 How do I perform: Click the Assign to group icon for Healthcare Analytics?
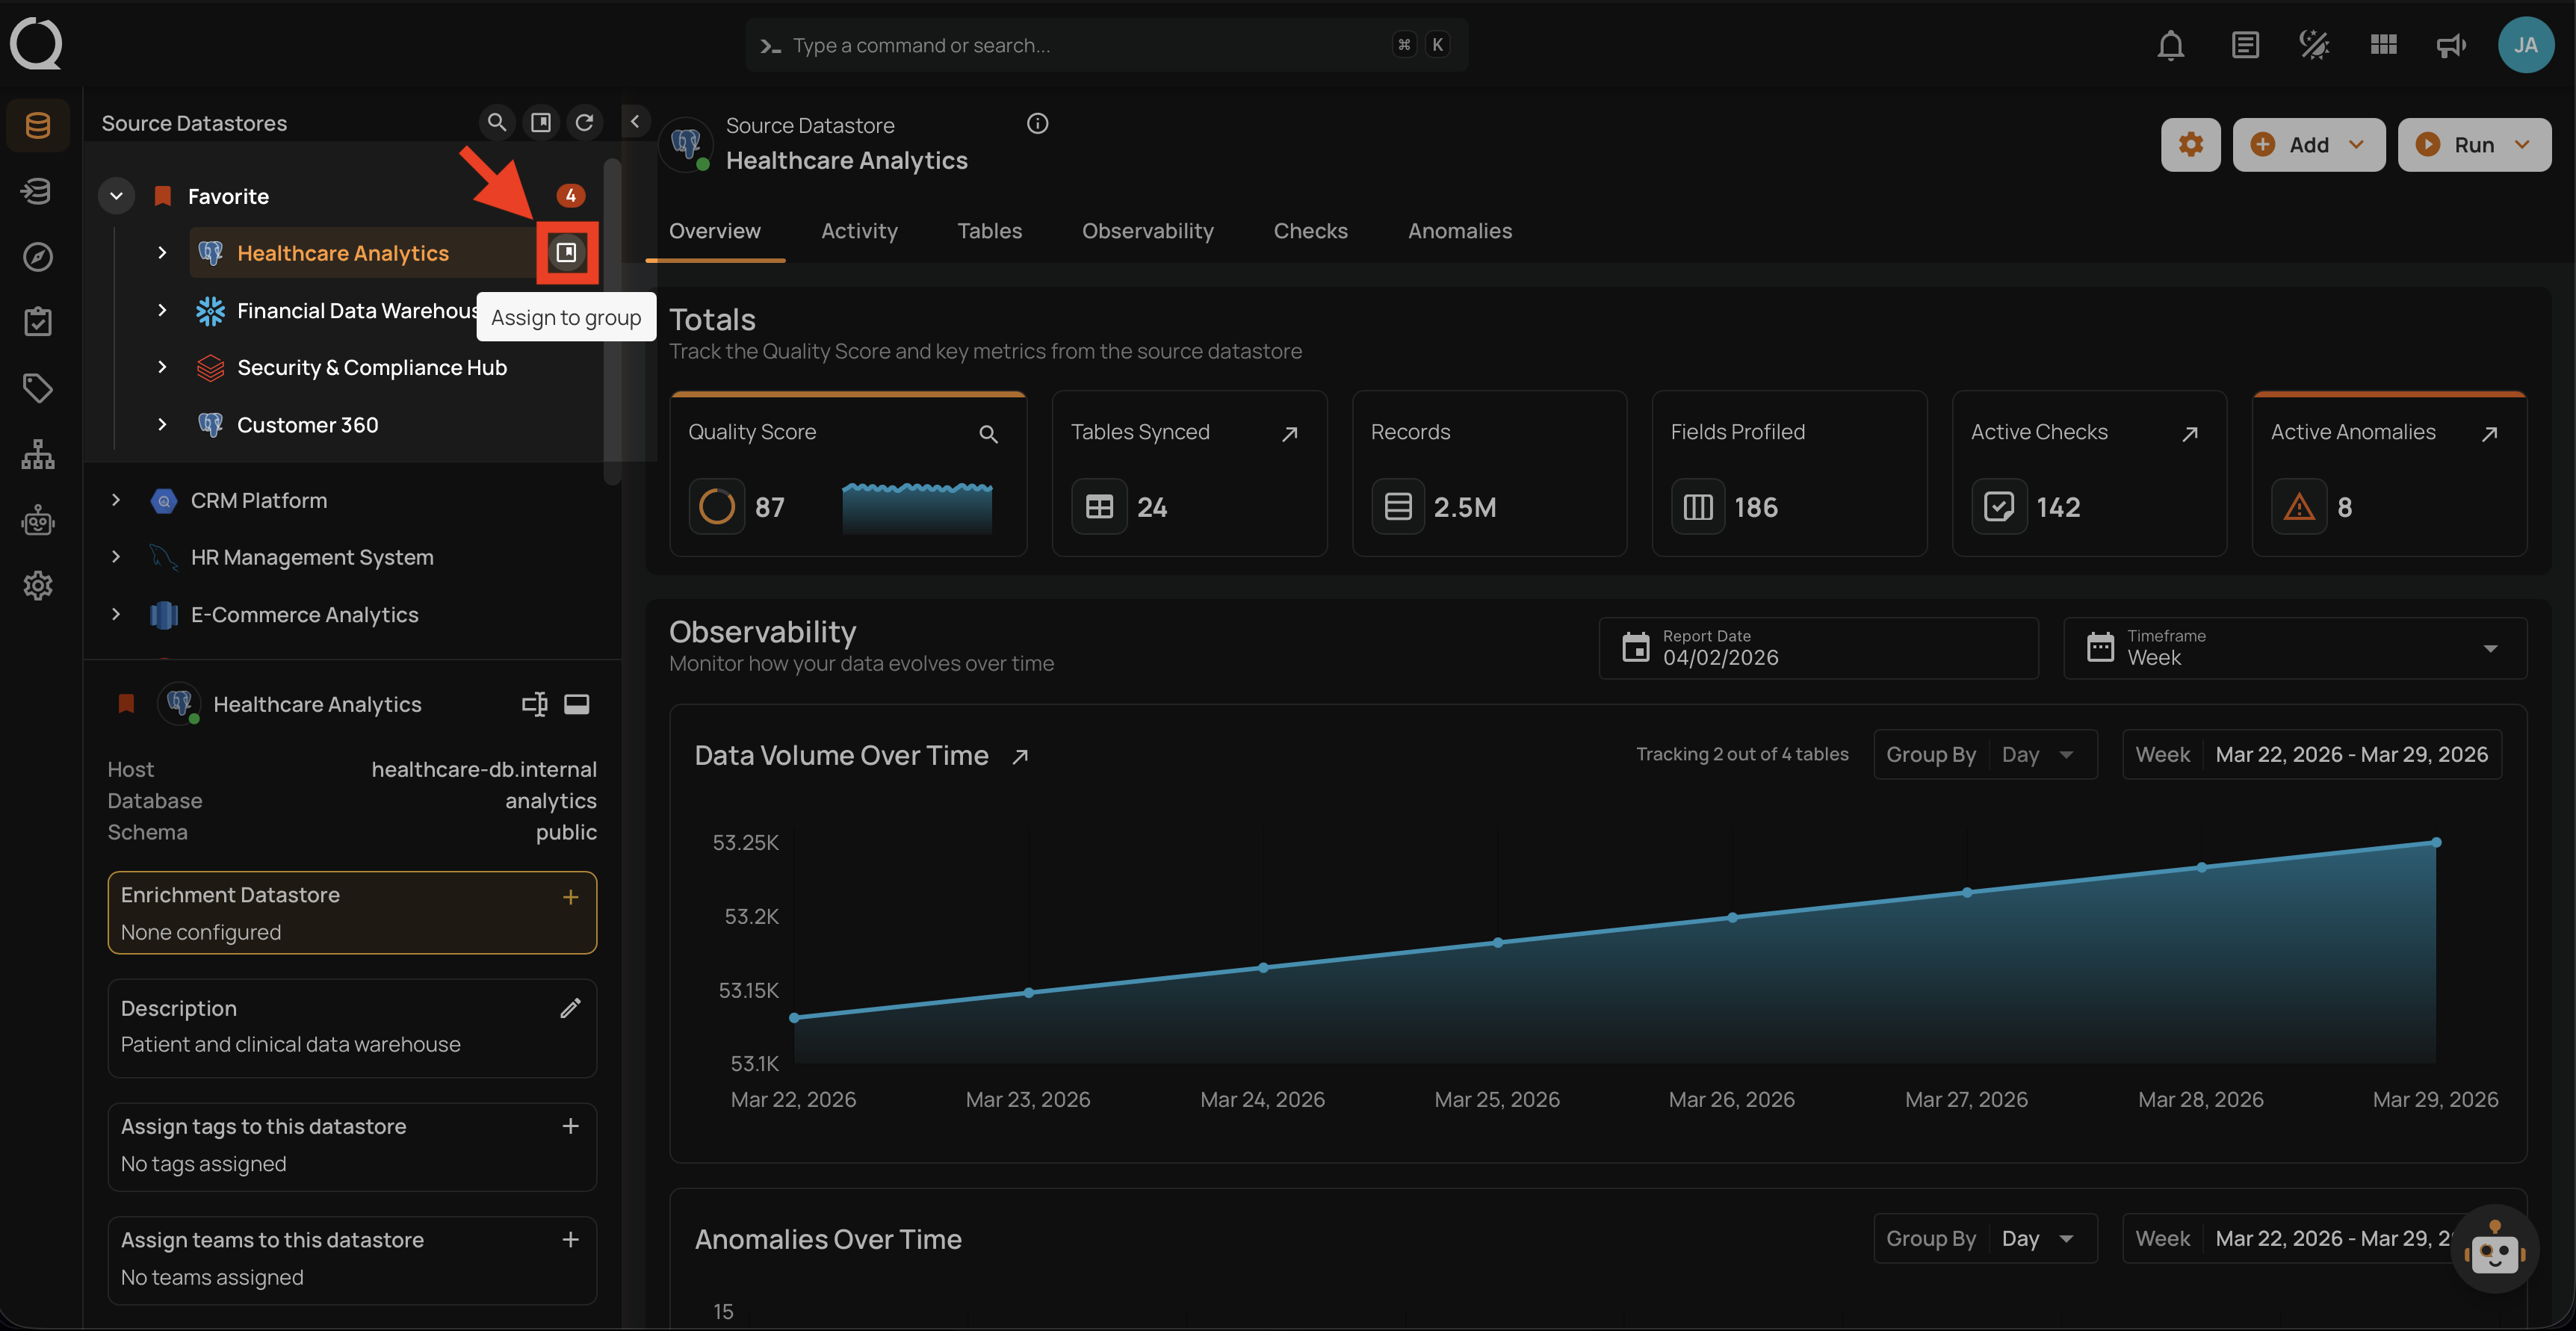point(566,253)
